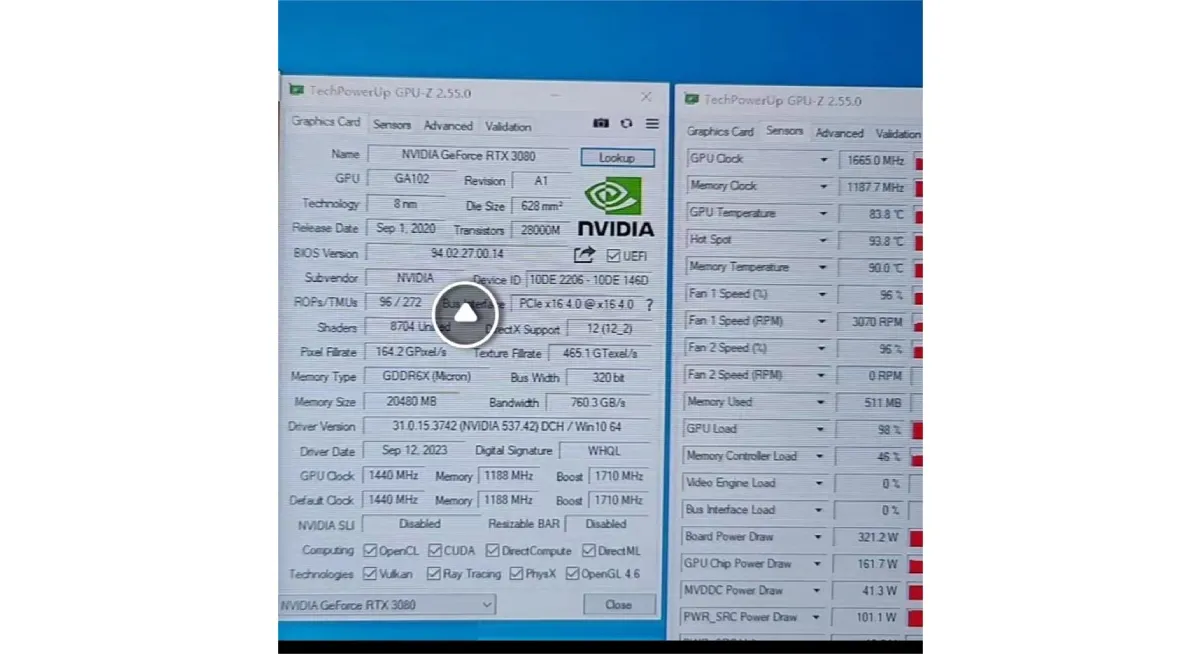Open the Hot Spot sensor dropdown arrow
This screenshot has width=1200, height=654.
[x=824, y=240]
